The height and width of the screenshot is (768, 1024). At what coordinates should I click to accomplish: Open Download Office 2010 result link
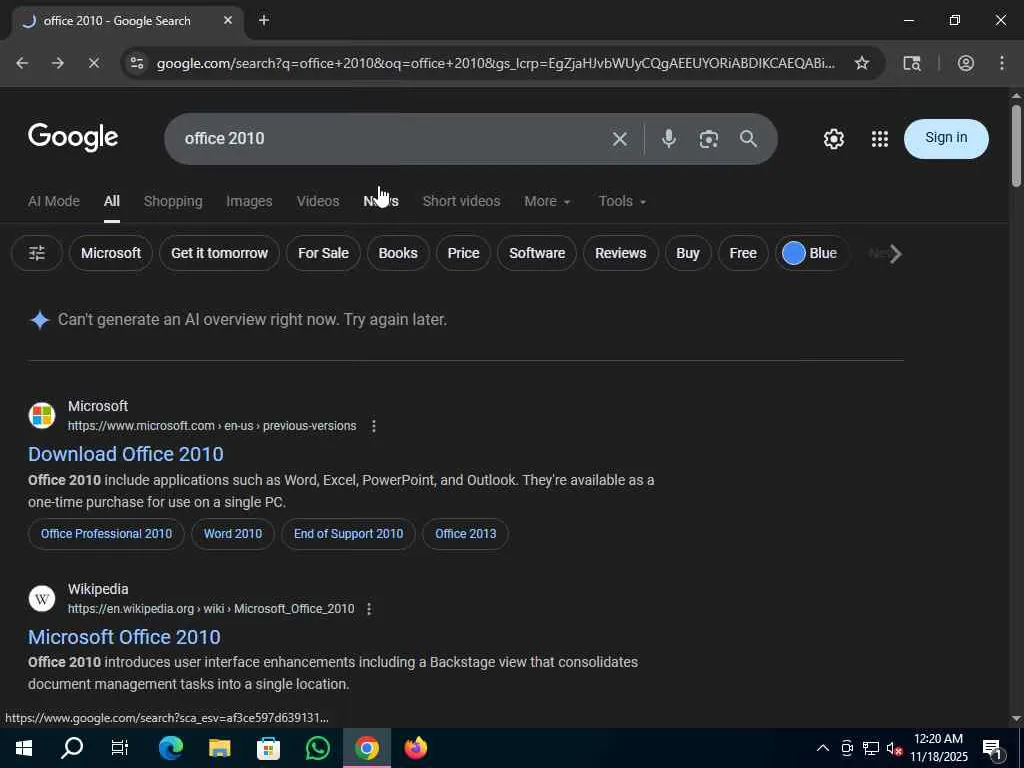[x=125, y=454]
